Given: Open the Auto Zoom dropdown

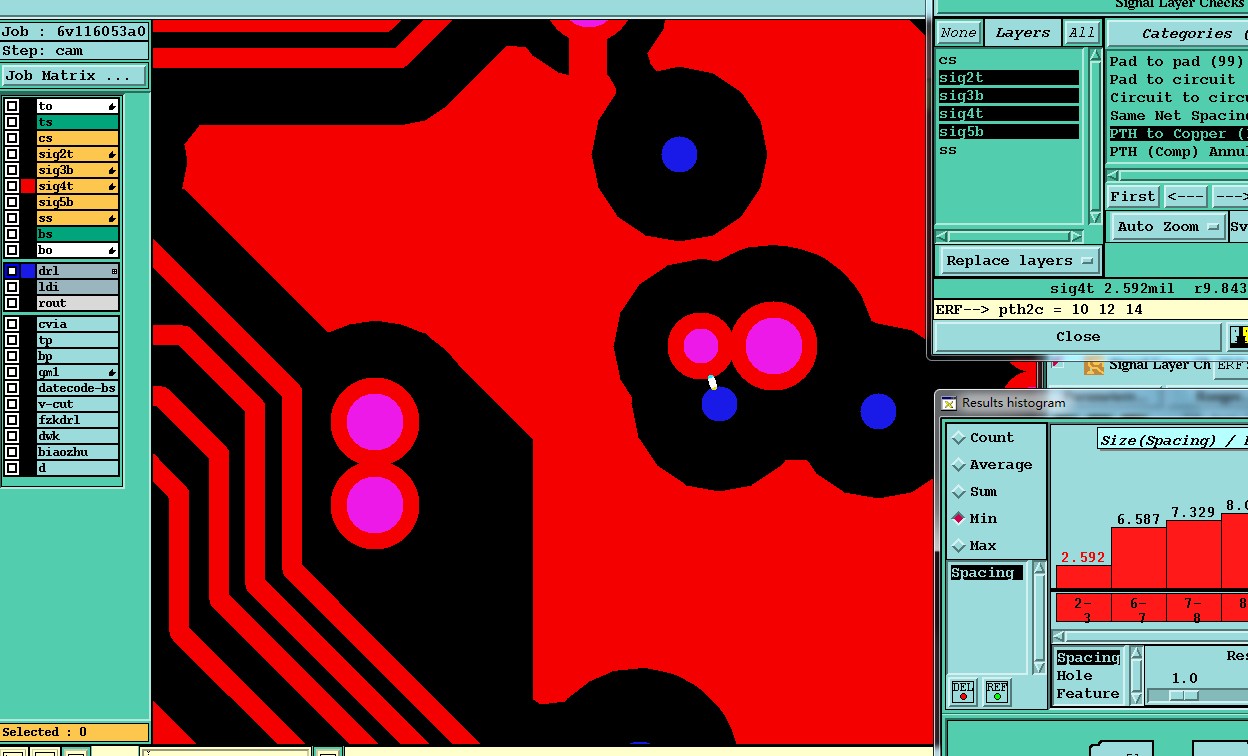Looking at the screenshot, I should [x=1168, y=227].
